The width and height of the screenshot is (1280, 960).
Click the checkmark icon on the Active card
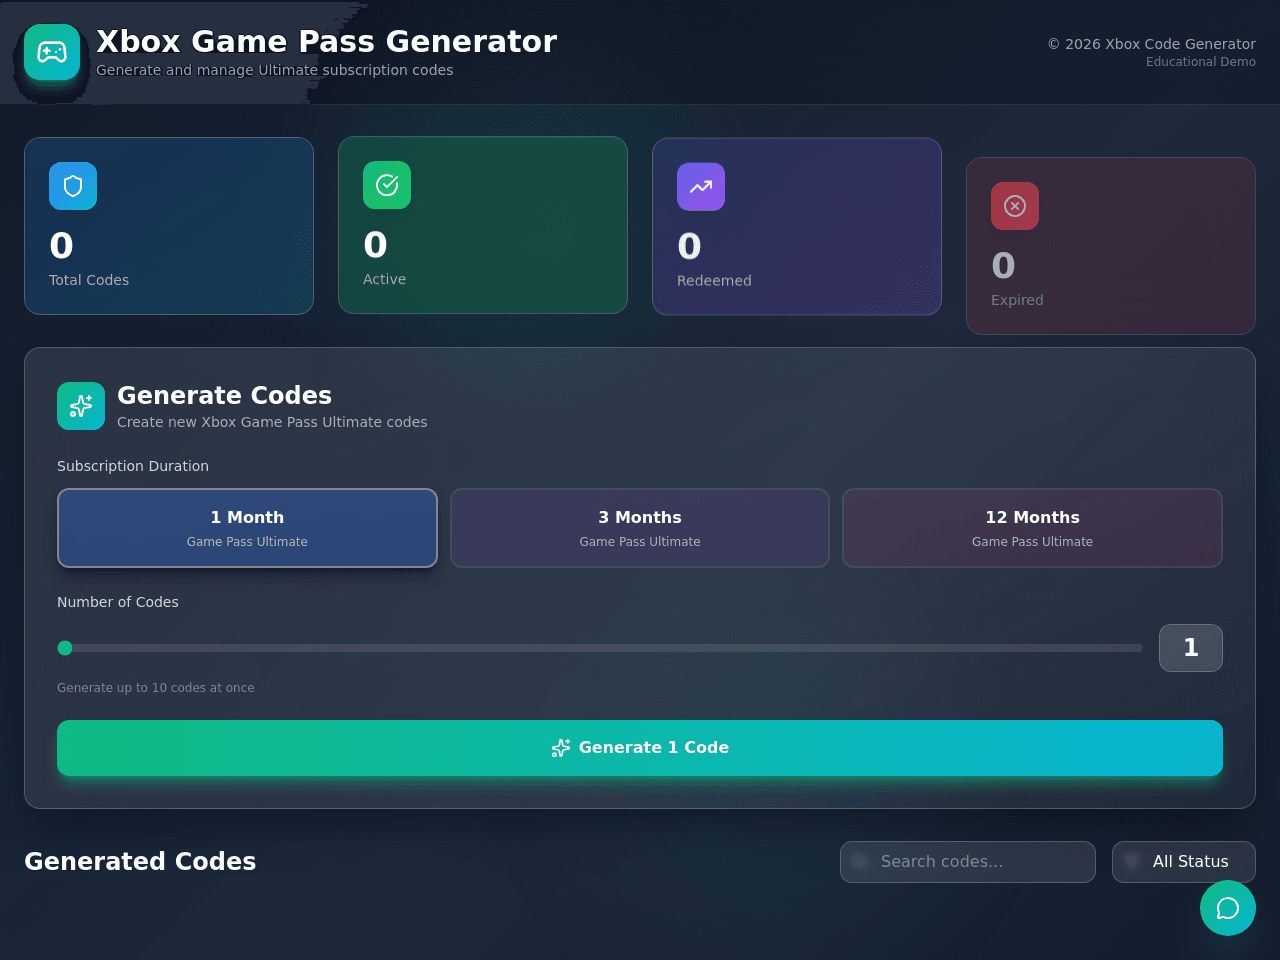point(387,185)
